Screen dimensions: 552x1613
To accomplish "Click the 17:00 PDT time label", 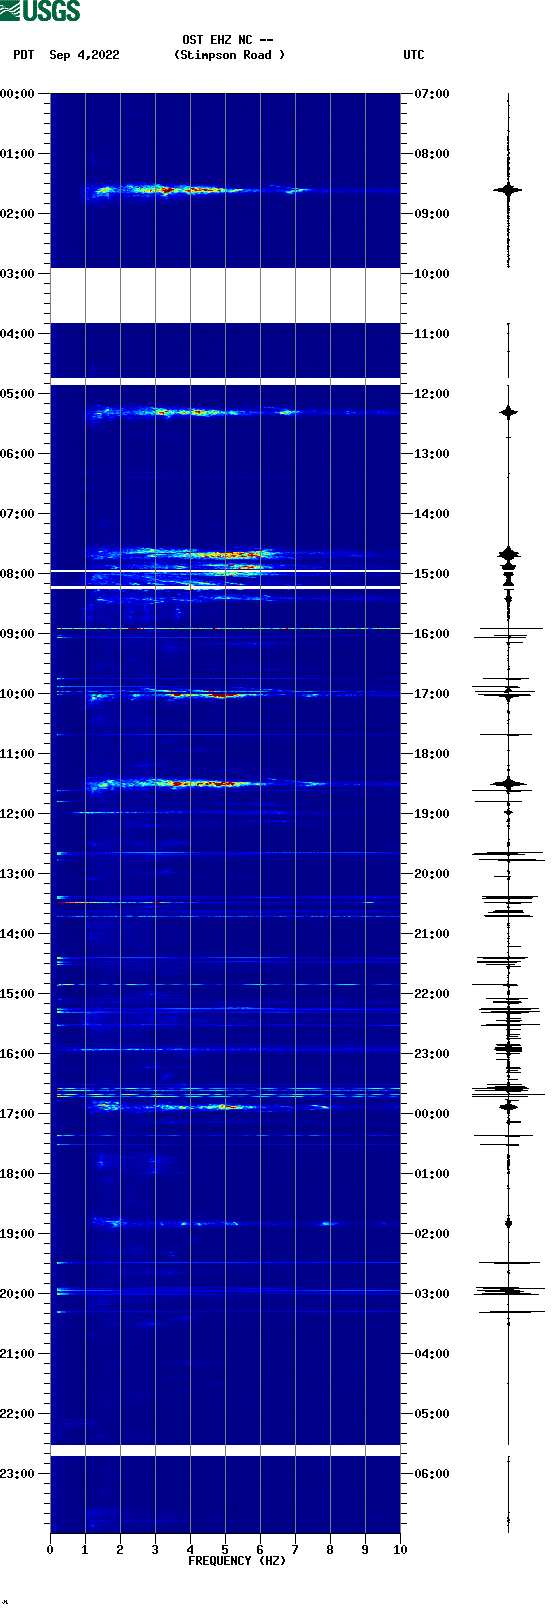I will click(18, 1114).
